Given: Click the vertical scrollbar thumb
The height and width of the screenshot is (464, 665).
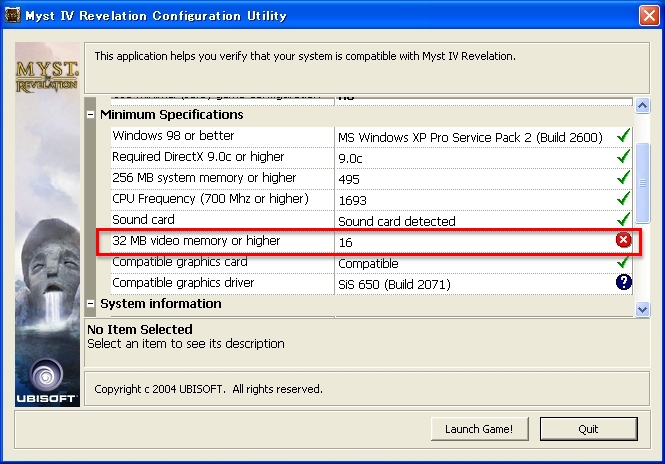Looking at the screenshot, I should 643,183.
